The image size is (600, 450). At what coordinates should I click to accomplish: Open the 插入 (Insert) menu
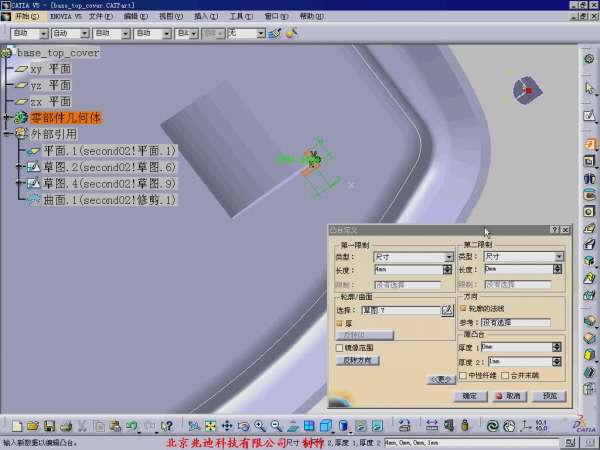point(201,16)
